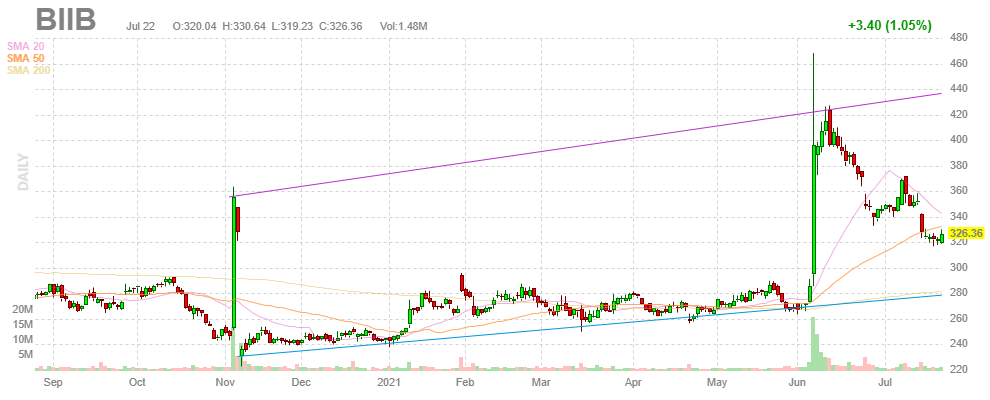Click the Nov month label
The image size is (990, 400).
coord(225,382)
